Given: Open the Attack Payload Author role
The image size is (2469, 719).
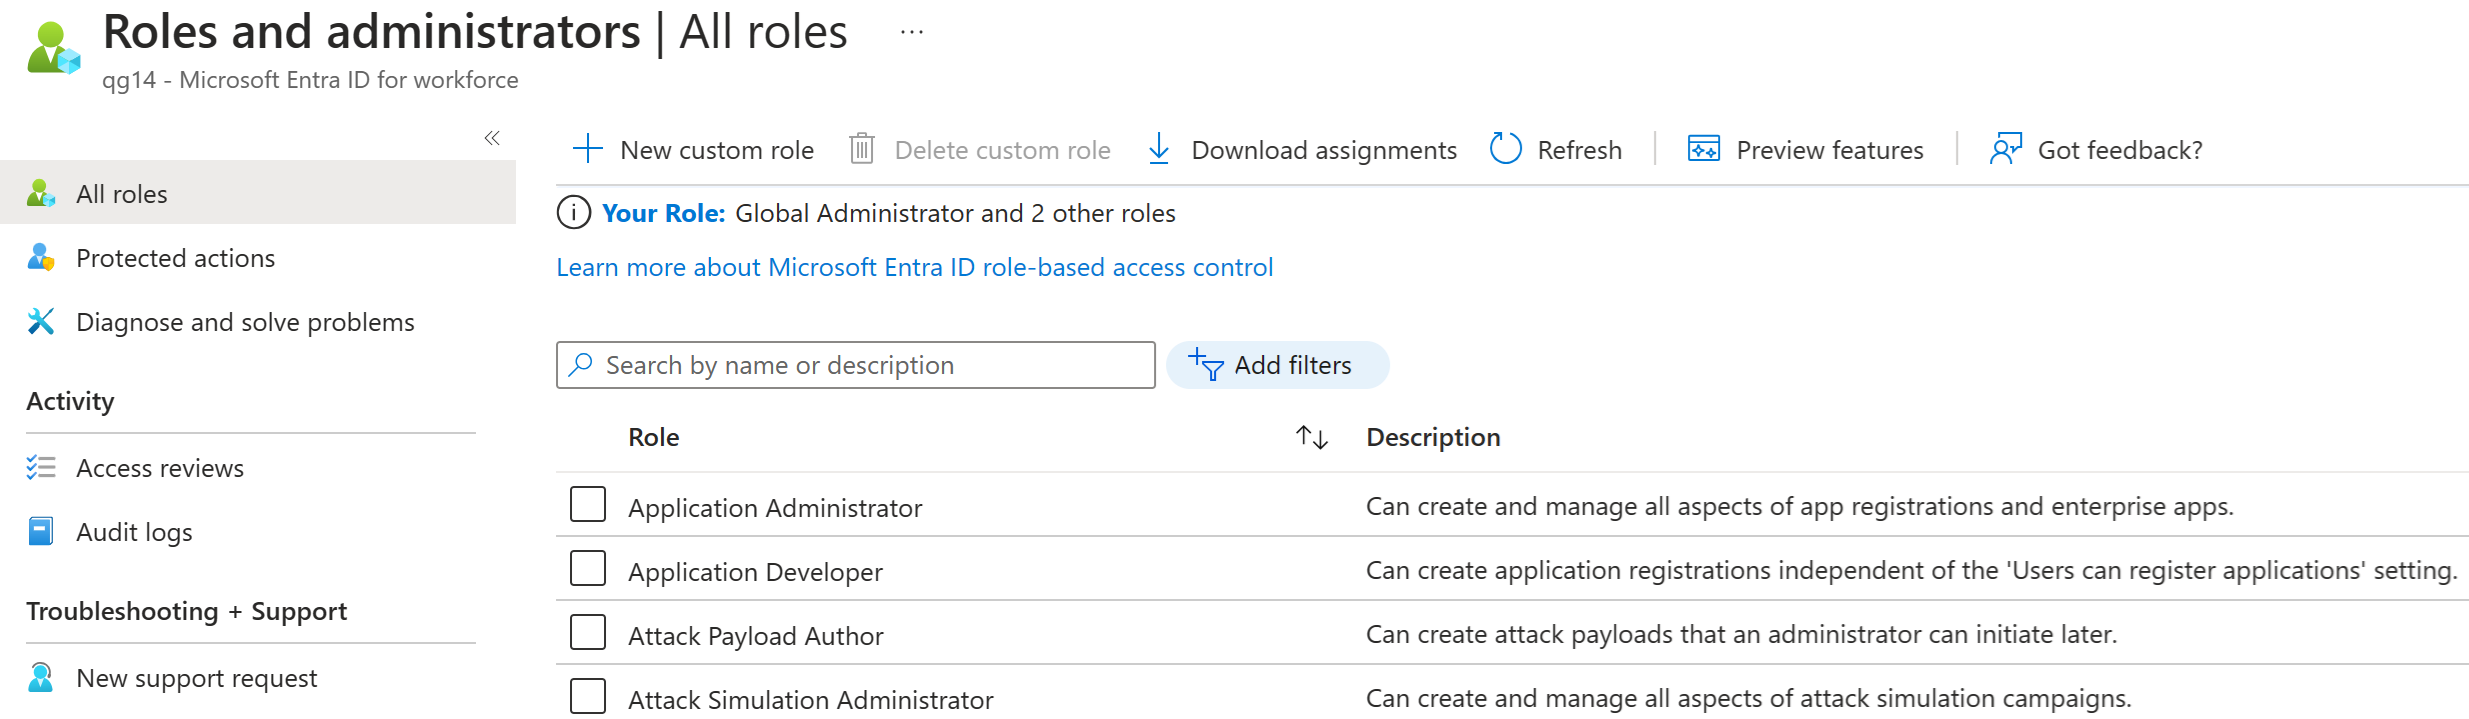Looking at the screenshot, I should (755, 636).
